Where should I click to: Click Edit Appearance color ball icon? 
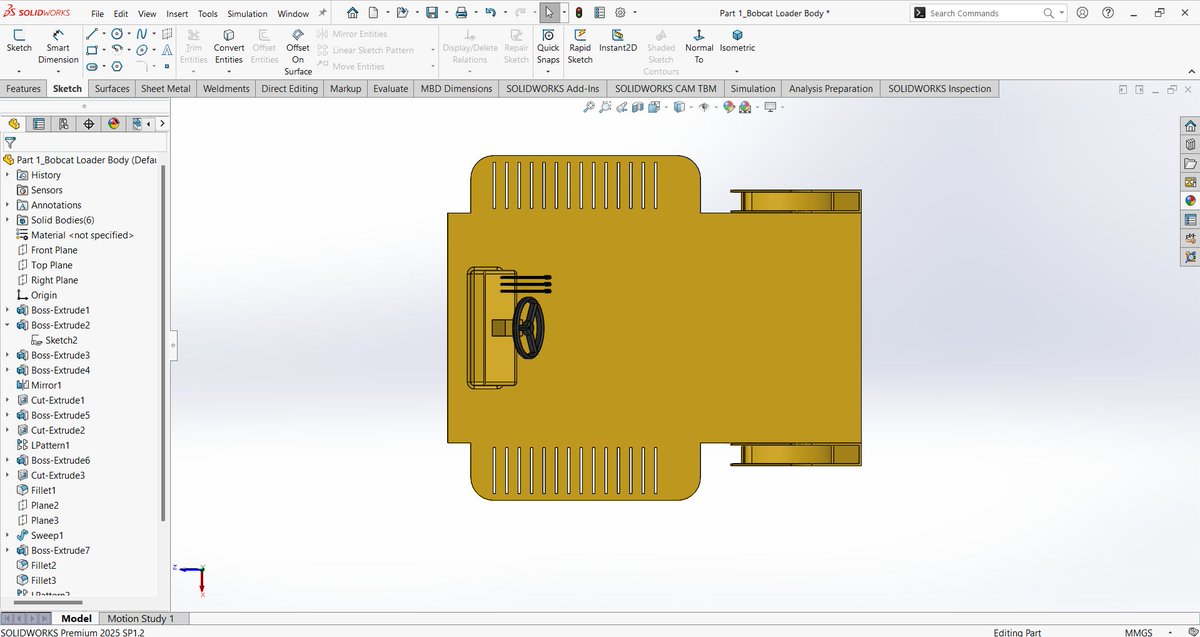[729, 107]
